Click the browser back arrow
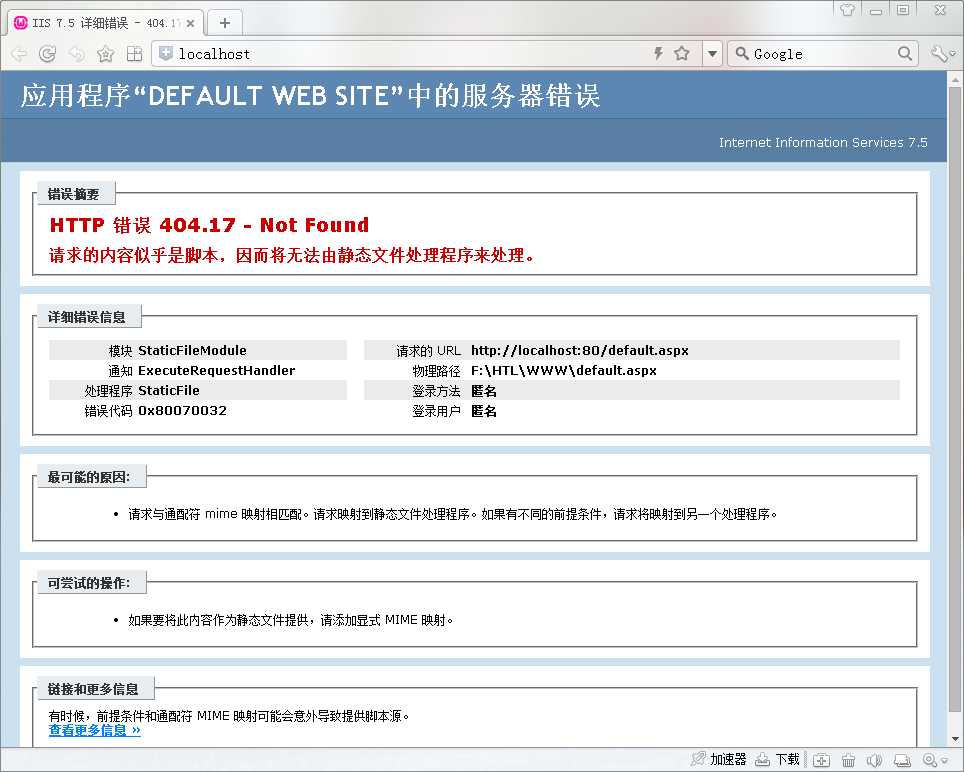964x772 pixels. click(20, 54)
